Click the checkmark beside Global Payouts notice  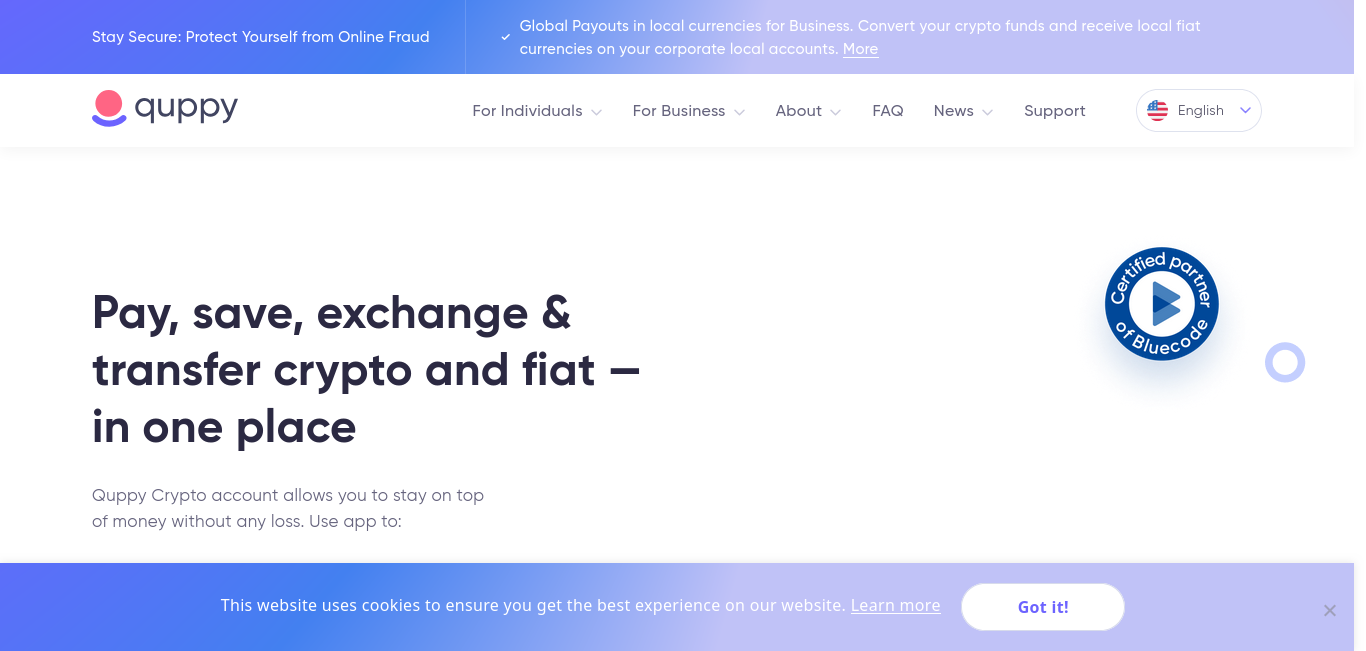click(x=506, y=37)
